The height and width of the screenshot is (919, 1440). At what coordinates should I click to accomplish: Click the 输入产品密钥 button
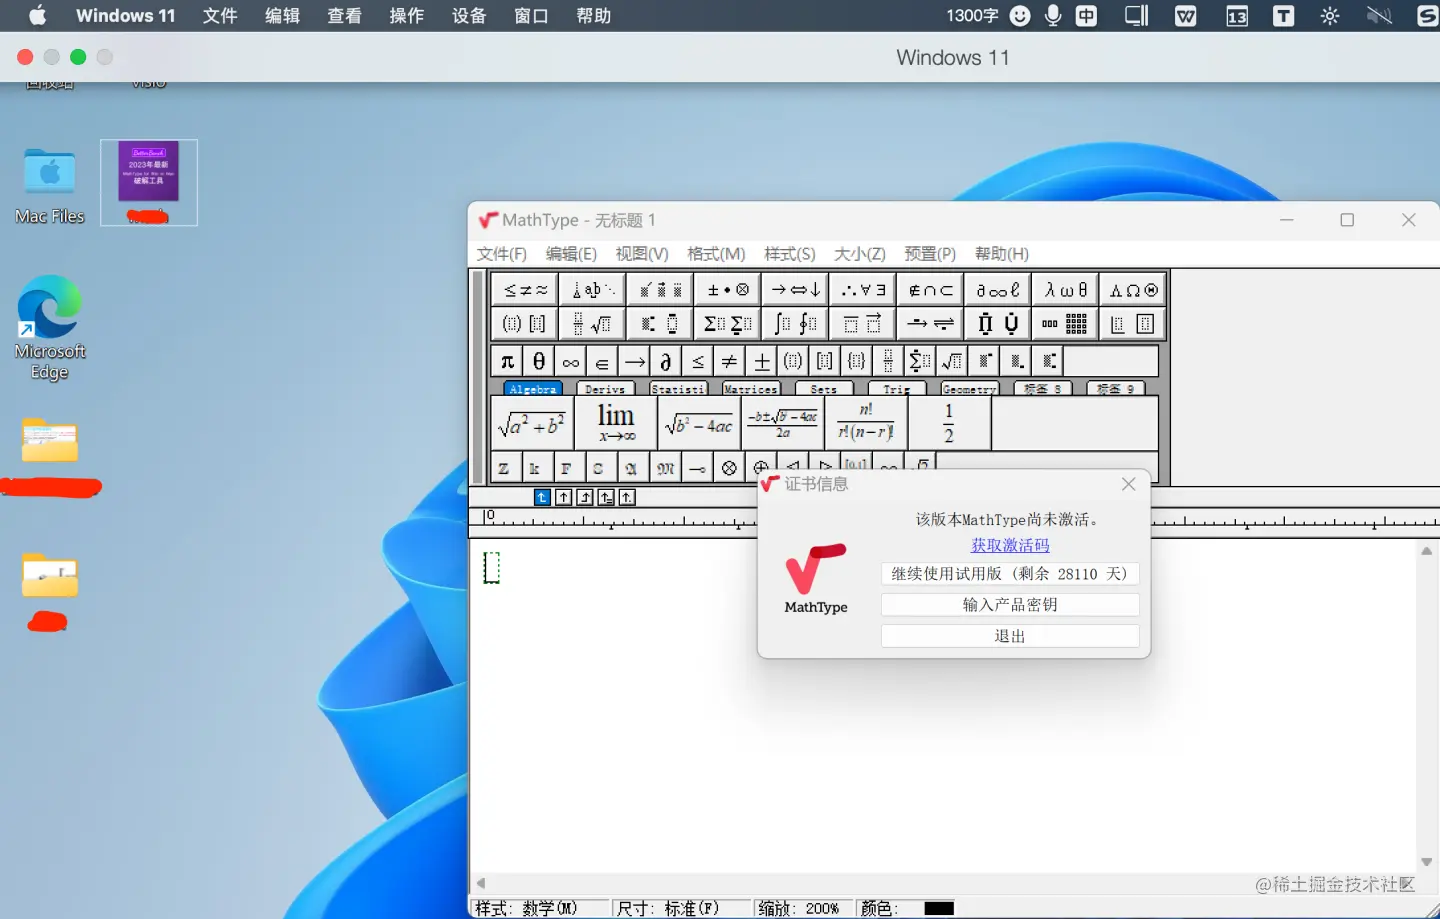pos(1010,605)
